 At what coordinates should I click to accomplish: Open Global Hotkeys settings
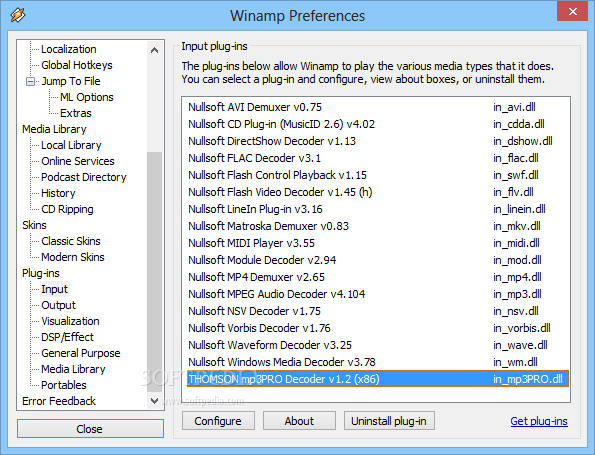77,65
